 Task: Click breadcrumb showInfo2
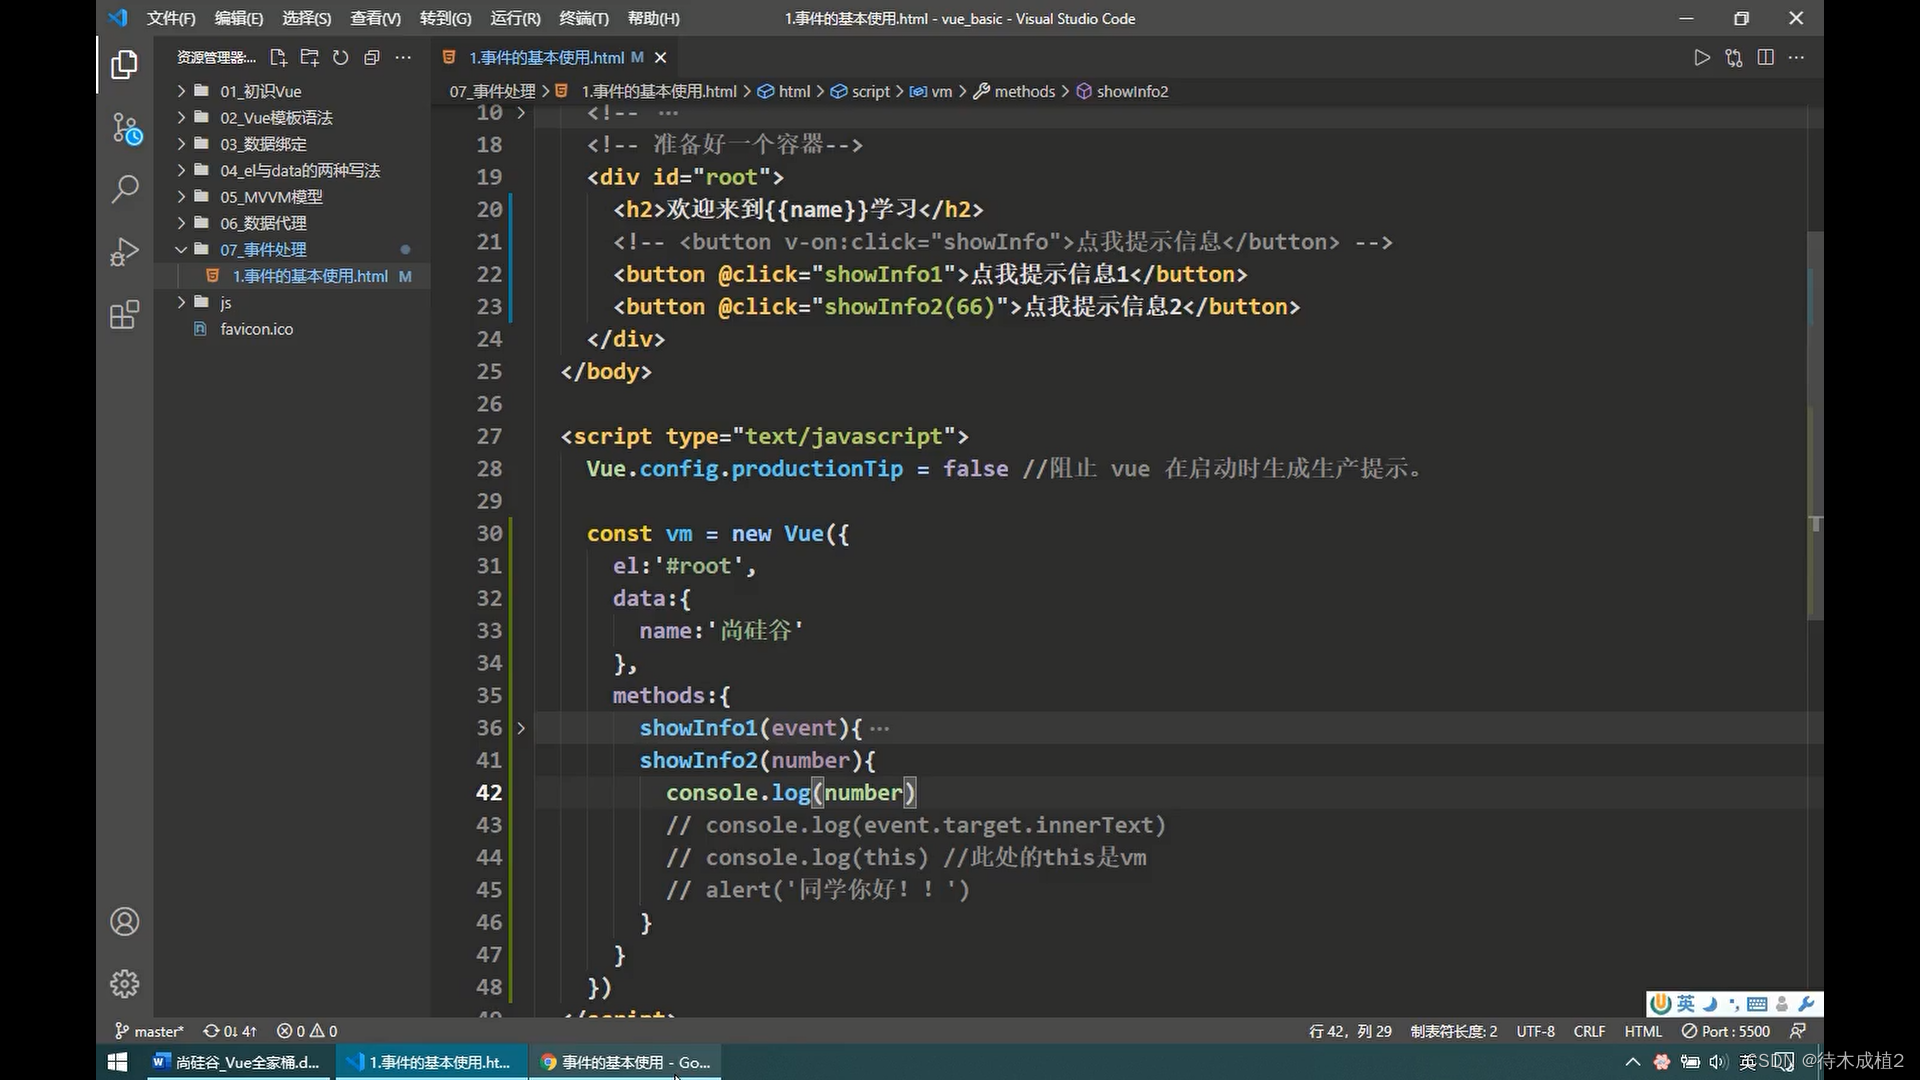click(1122, 91)
